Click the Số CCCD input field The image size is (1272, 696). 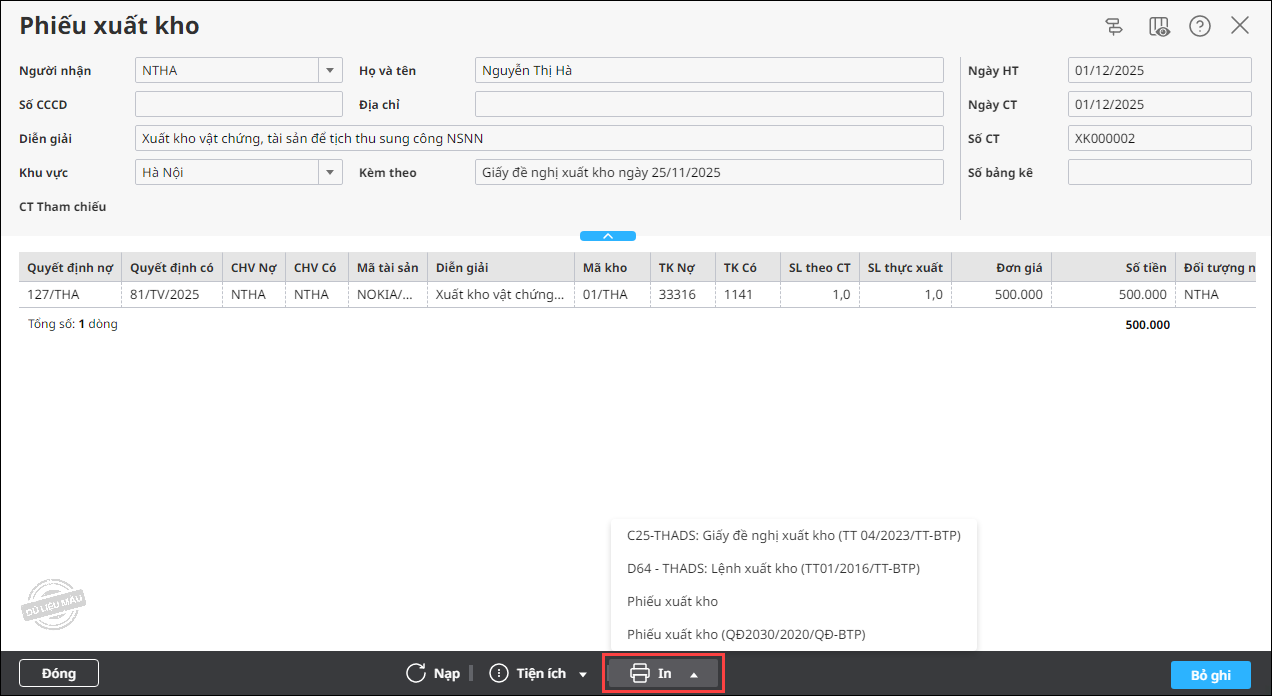click(x=239, y=104)
